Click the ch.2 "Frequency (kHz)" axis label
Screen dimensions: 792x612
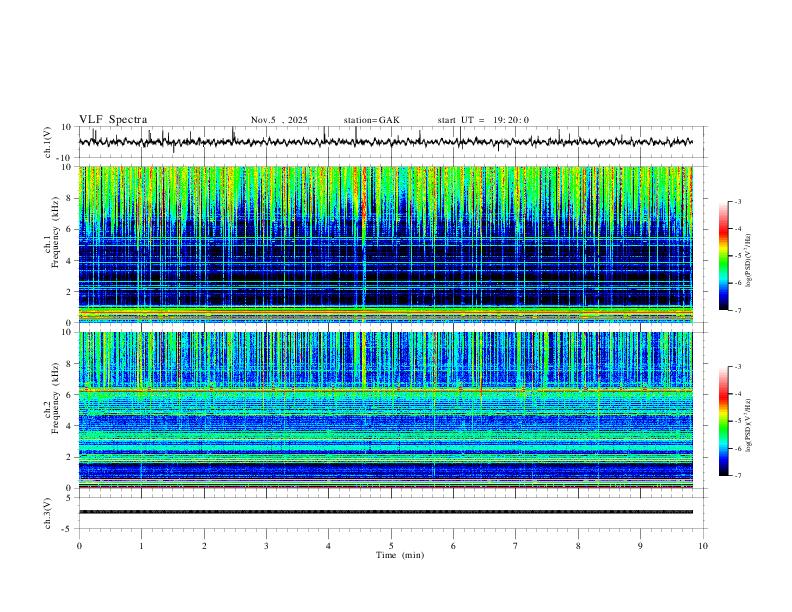click(55, 400)
